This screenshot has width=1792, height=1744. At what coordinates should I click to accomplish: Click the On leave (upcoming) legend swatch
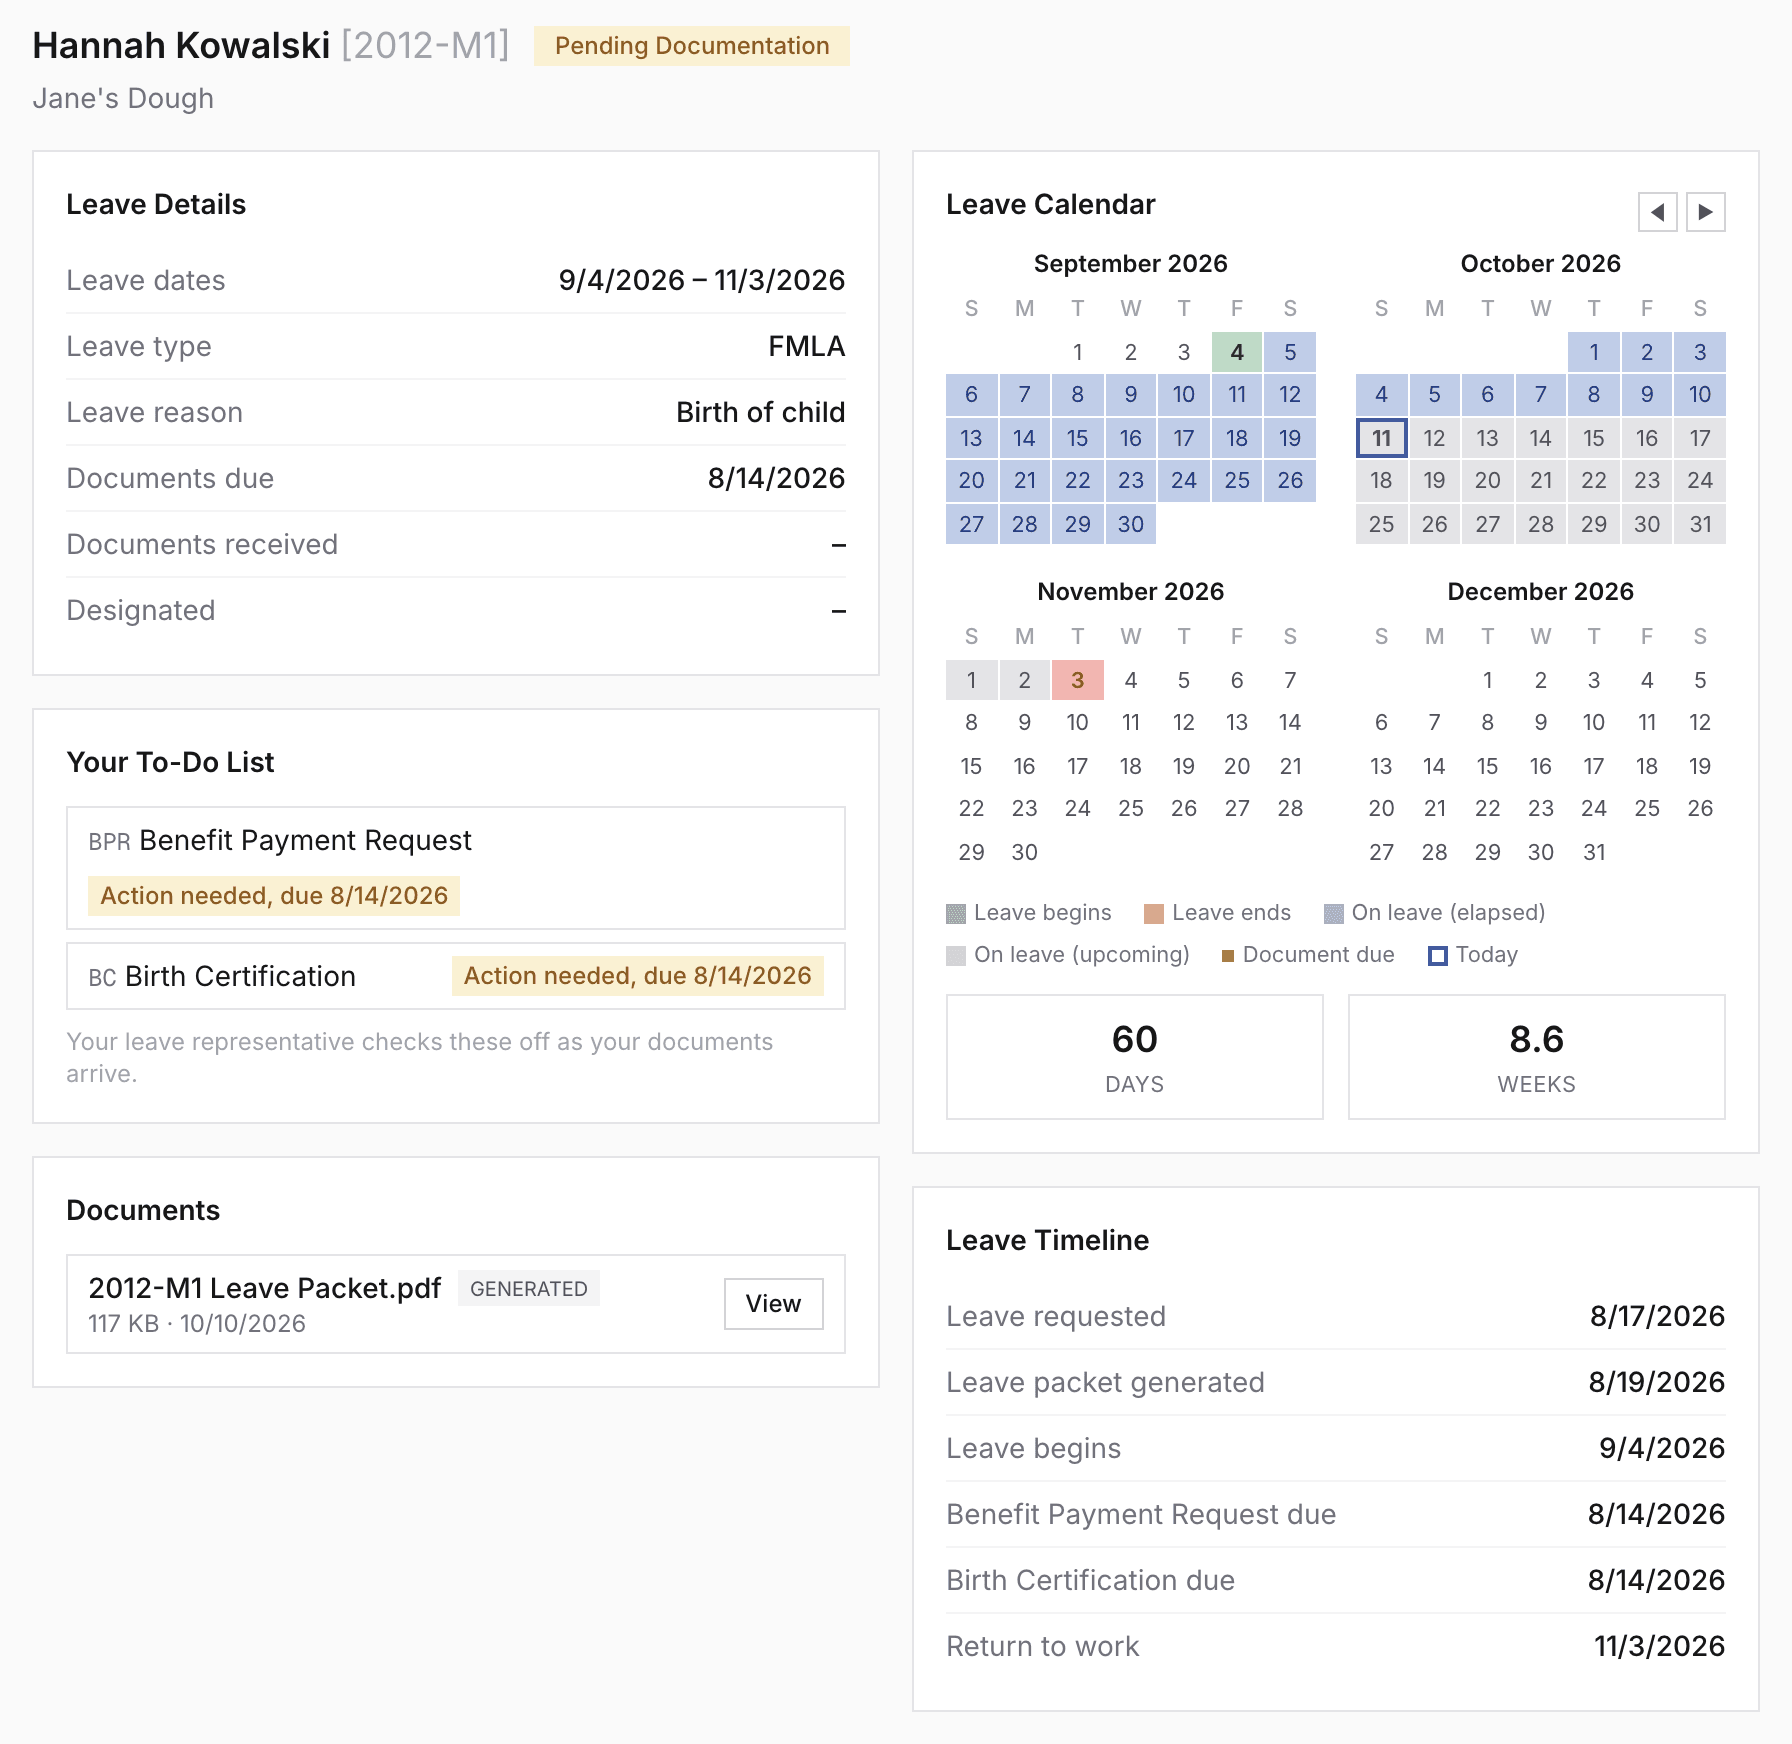click(956, 956)
